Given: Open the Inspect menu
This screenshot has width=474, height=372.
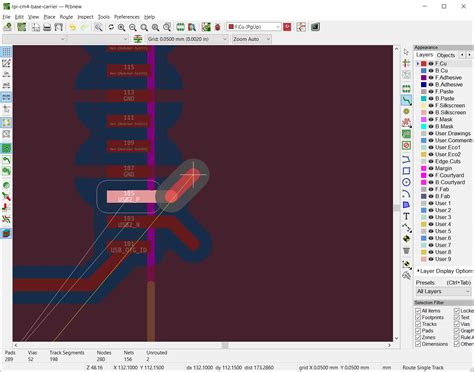Looking at the screenshot, I should click(x=85, y=17).
